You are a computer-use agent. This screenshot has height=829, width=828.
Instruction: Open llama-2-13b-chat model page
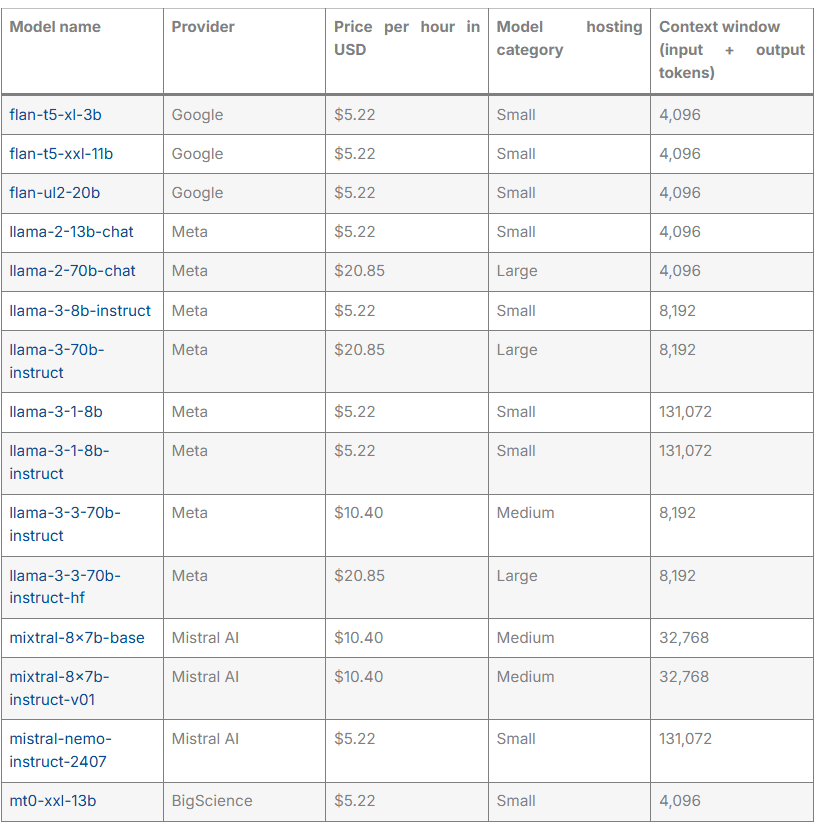(x=71, y=232)
